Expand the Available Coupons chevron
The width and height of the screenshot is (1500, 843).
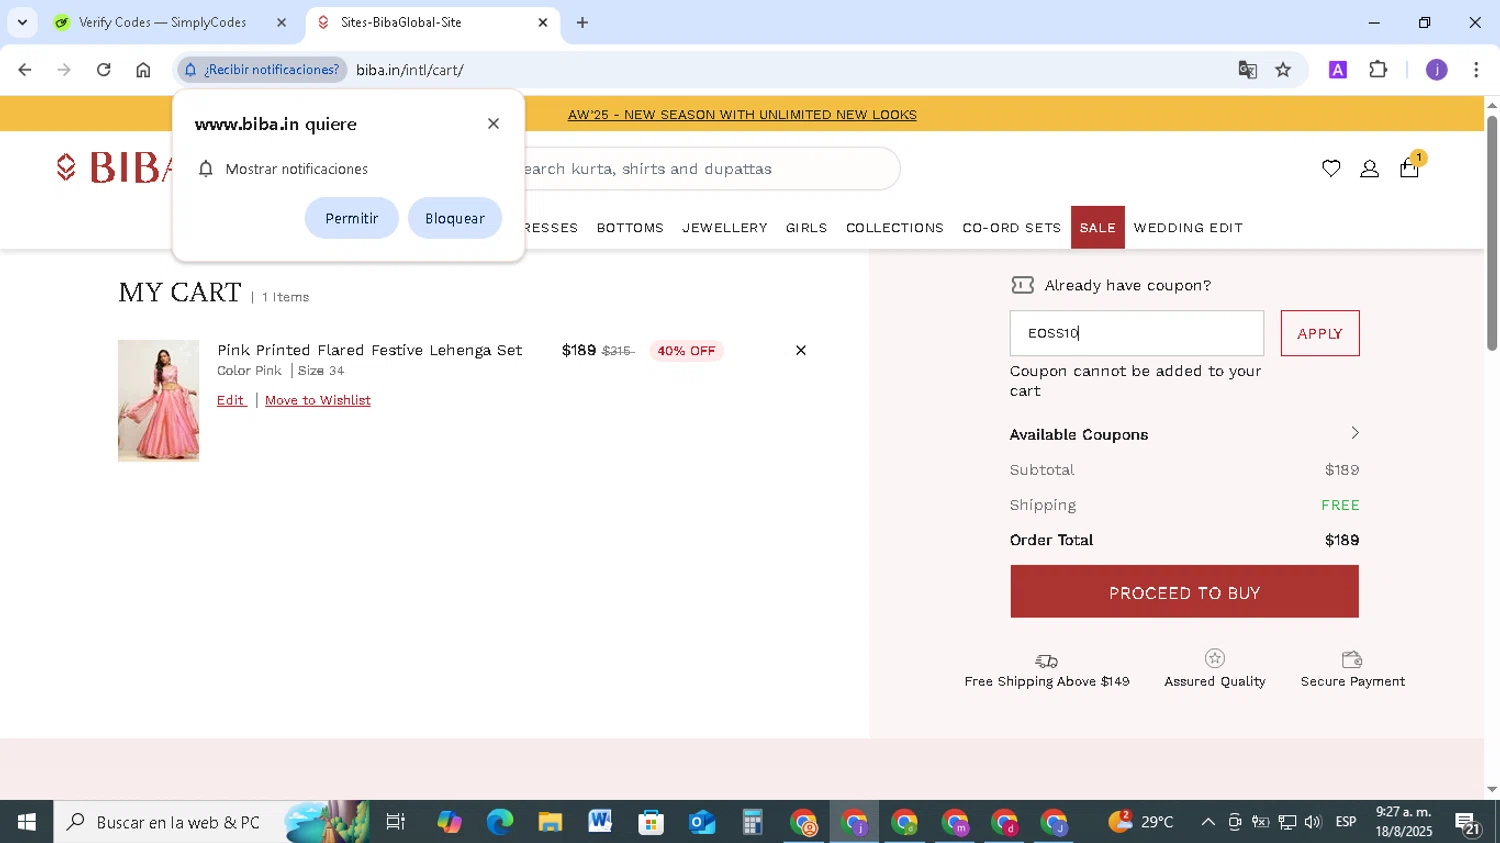pos(1355,433)
